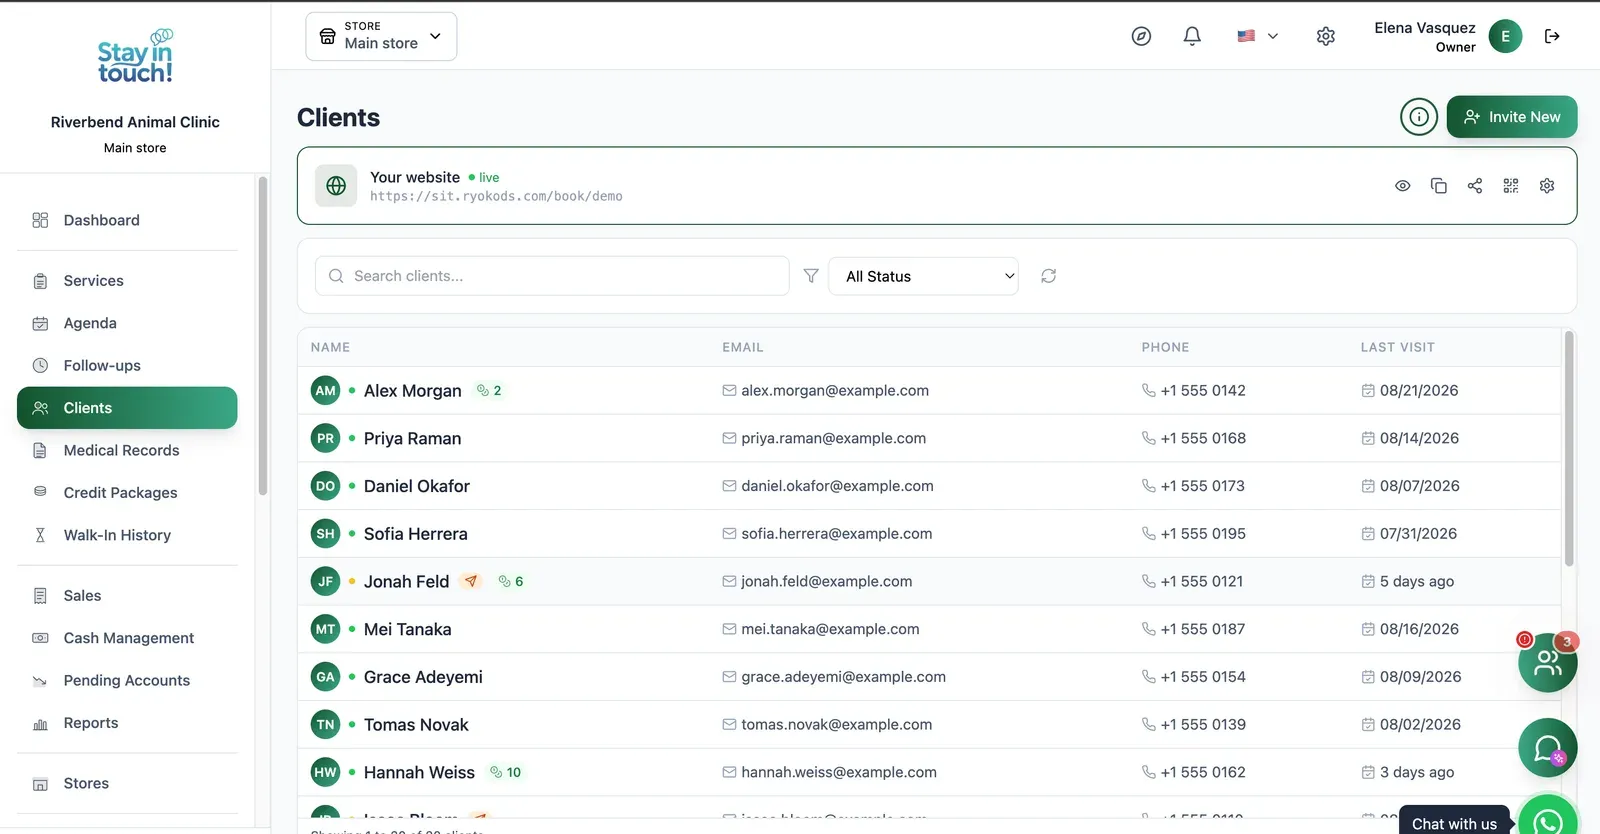Preview website with the eye icon
The width and height of the screenshot is (1600, 834).
coord(1402,186)
